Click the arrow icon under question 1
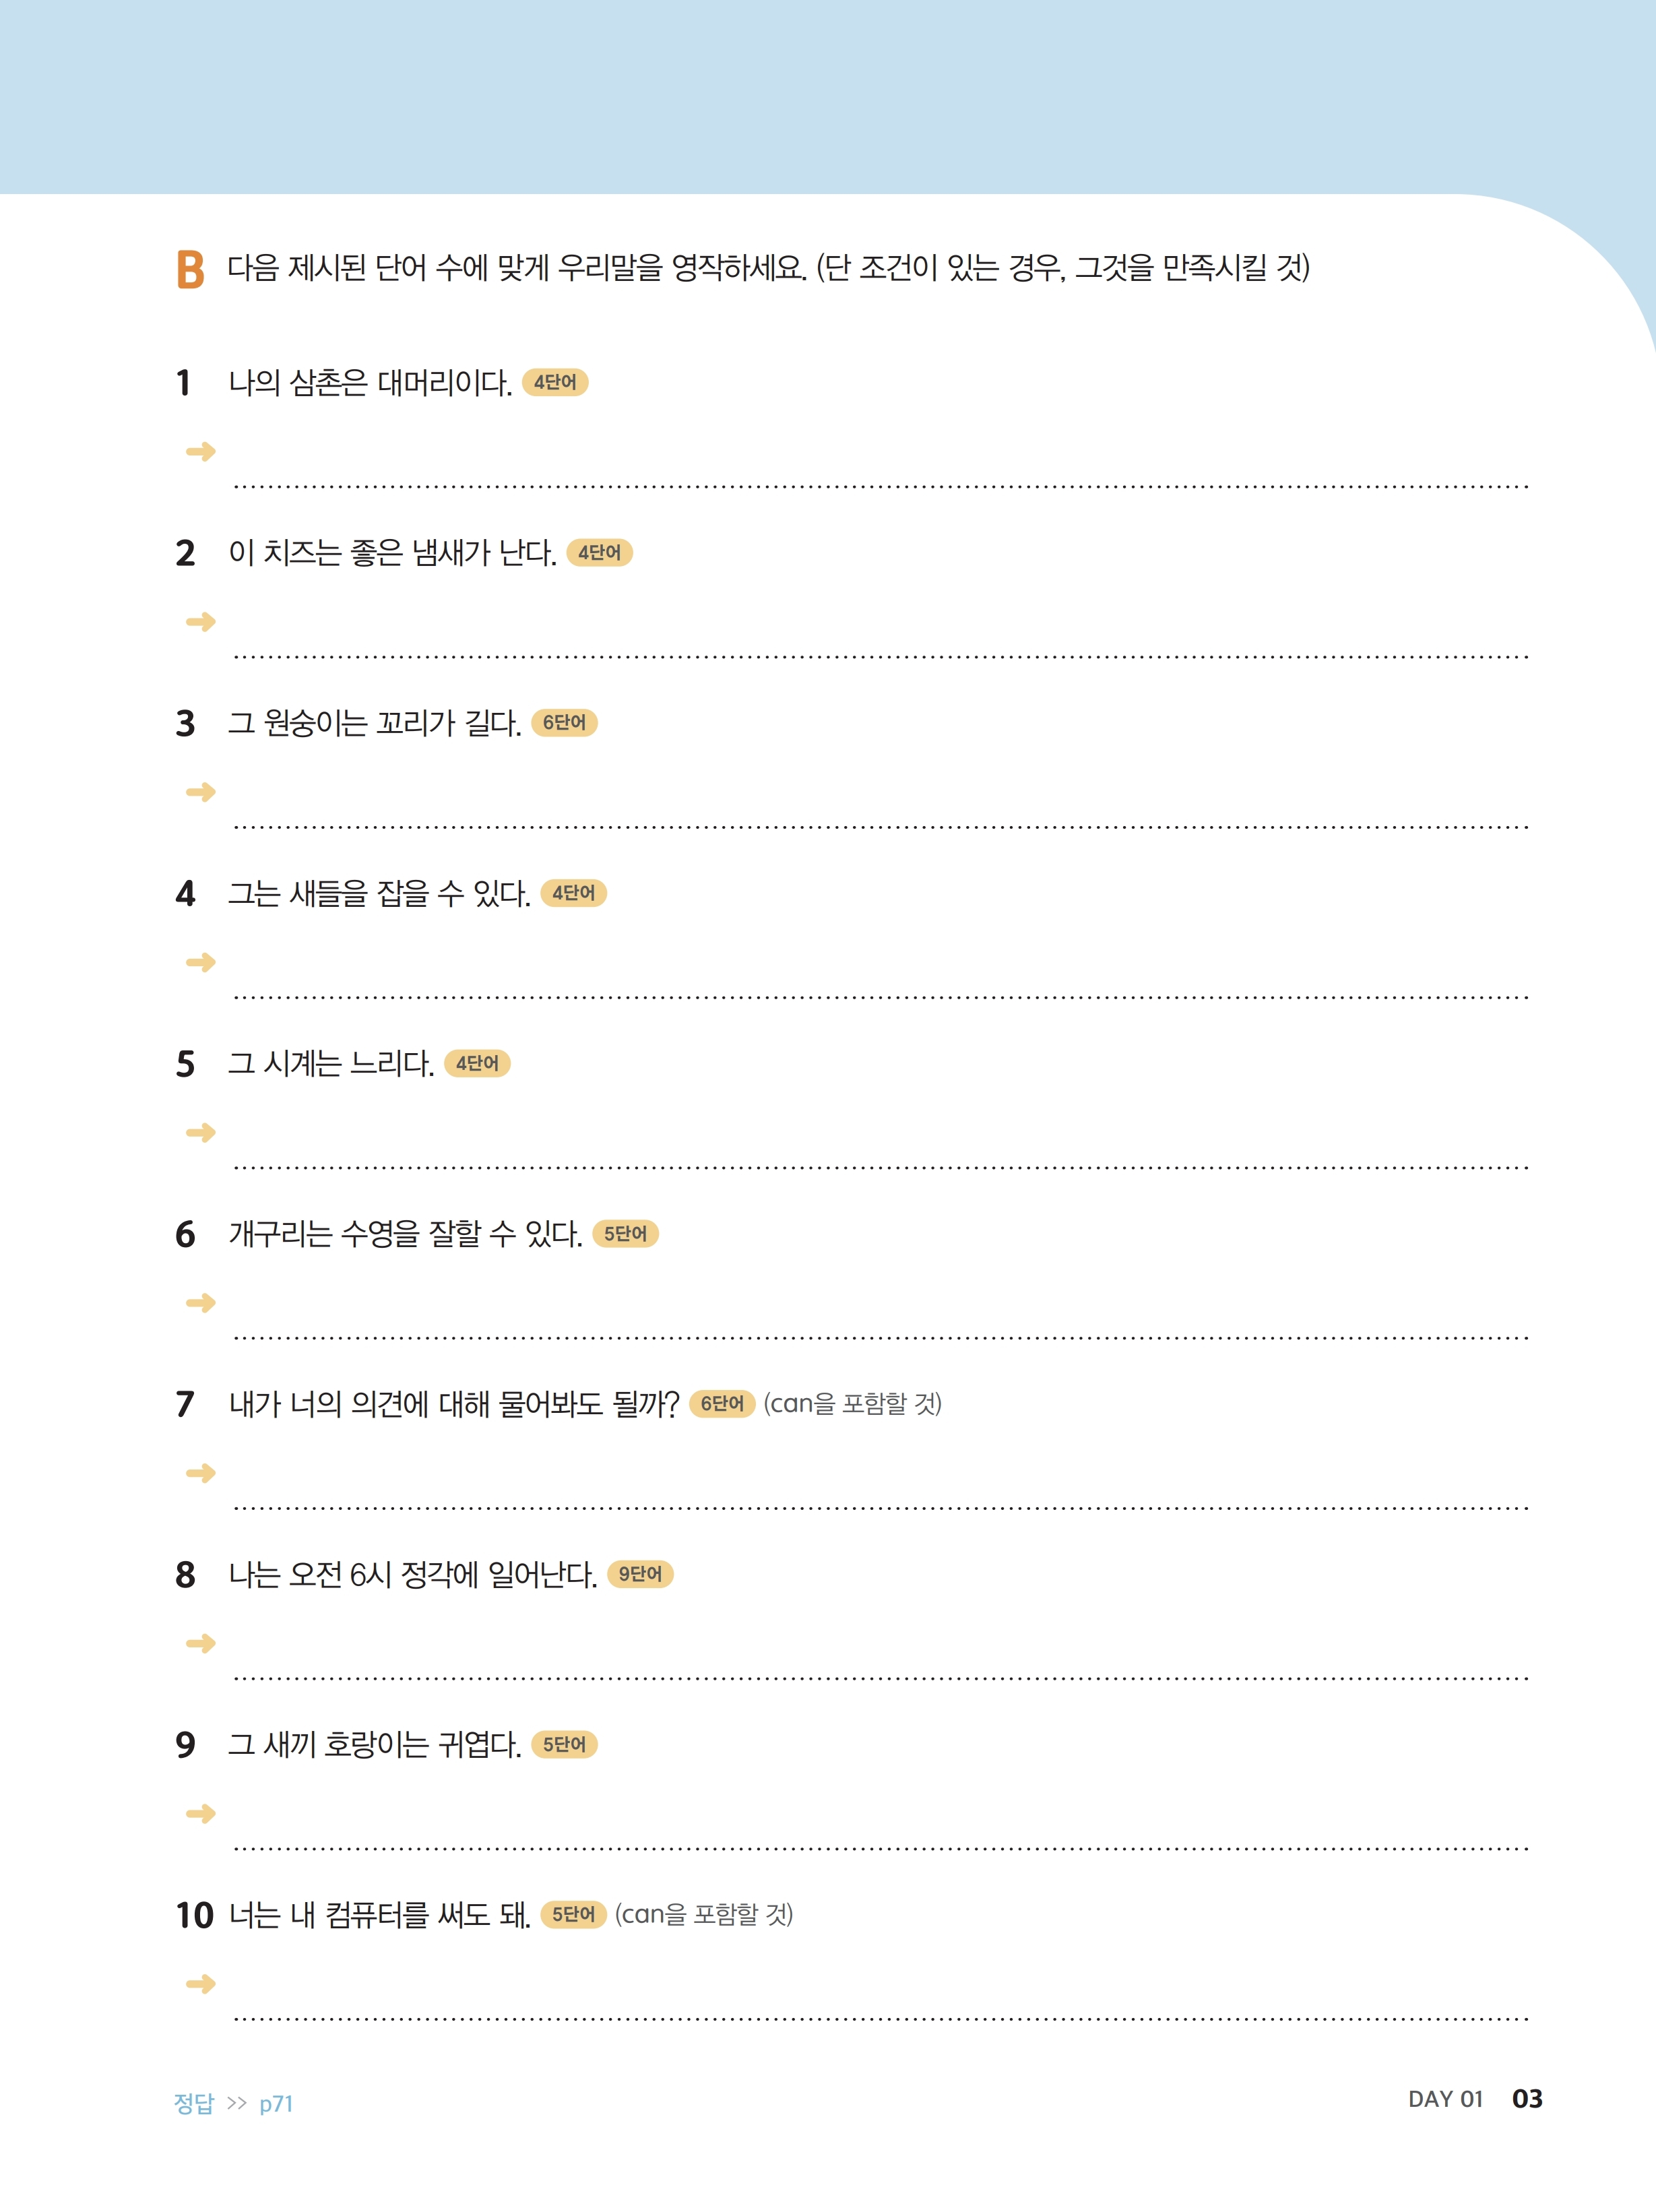Viewport: 1656px width, 2212px height. point(201,452)
